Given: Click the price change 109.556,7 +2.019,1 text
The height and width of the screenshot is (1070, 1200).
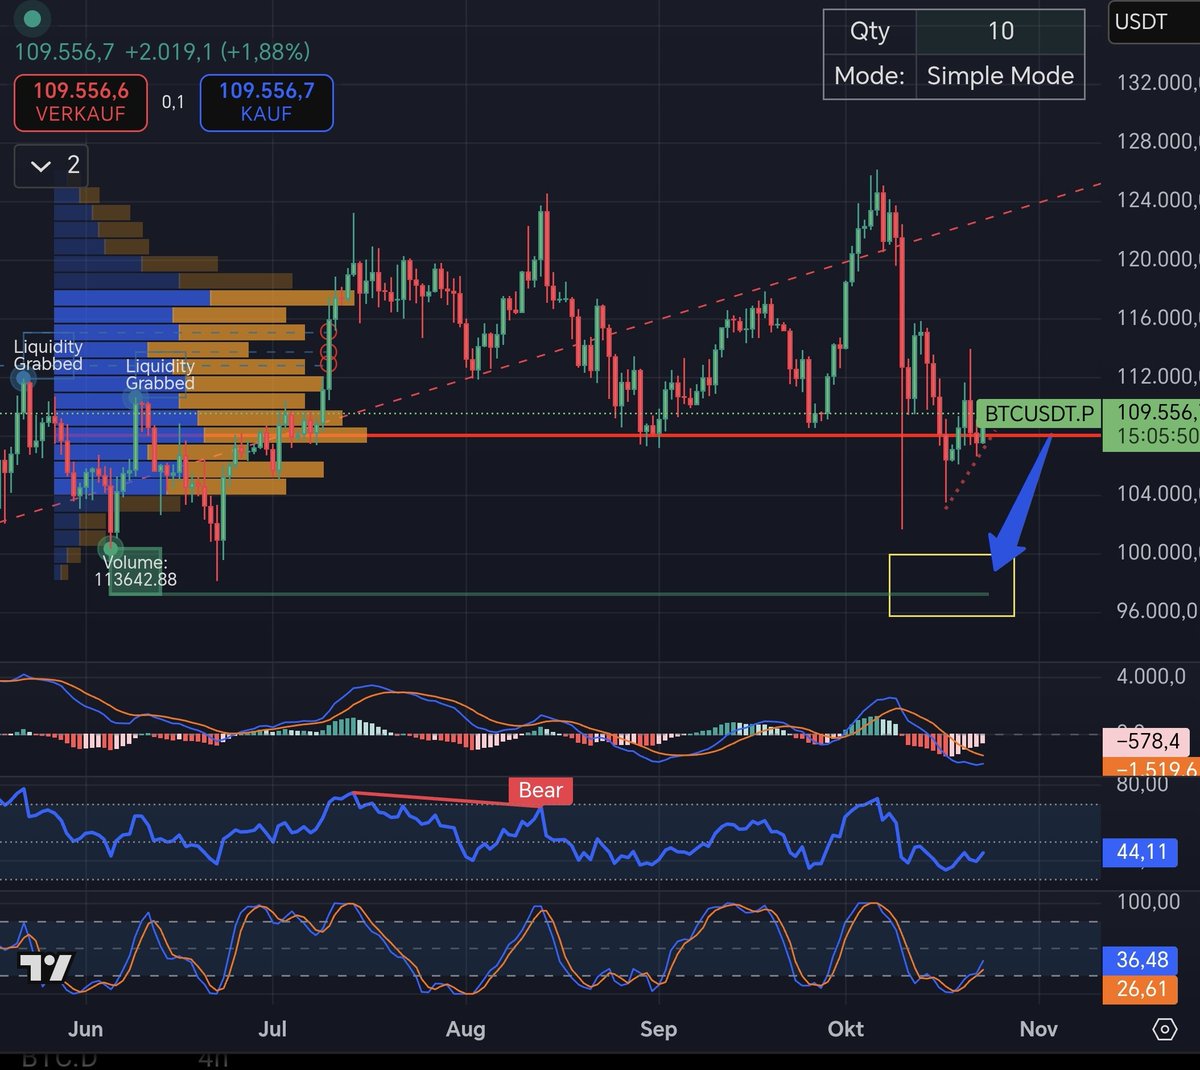Looking at the screenshot, I should (162, 51).
